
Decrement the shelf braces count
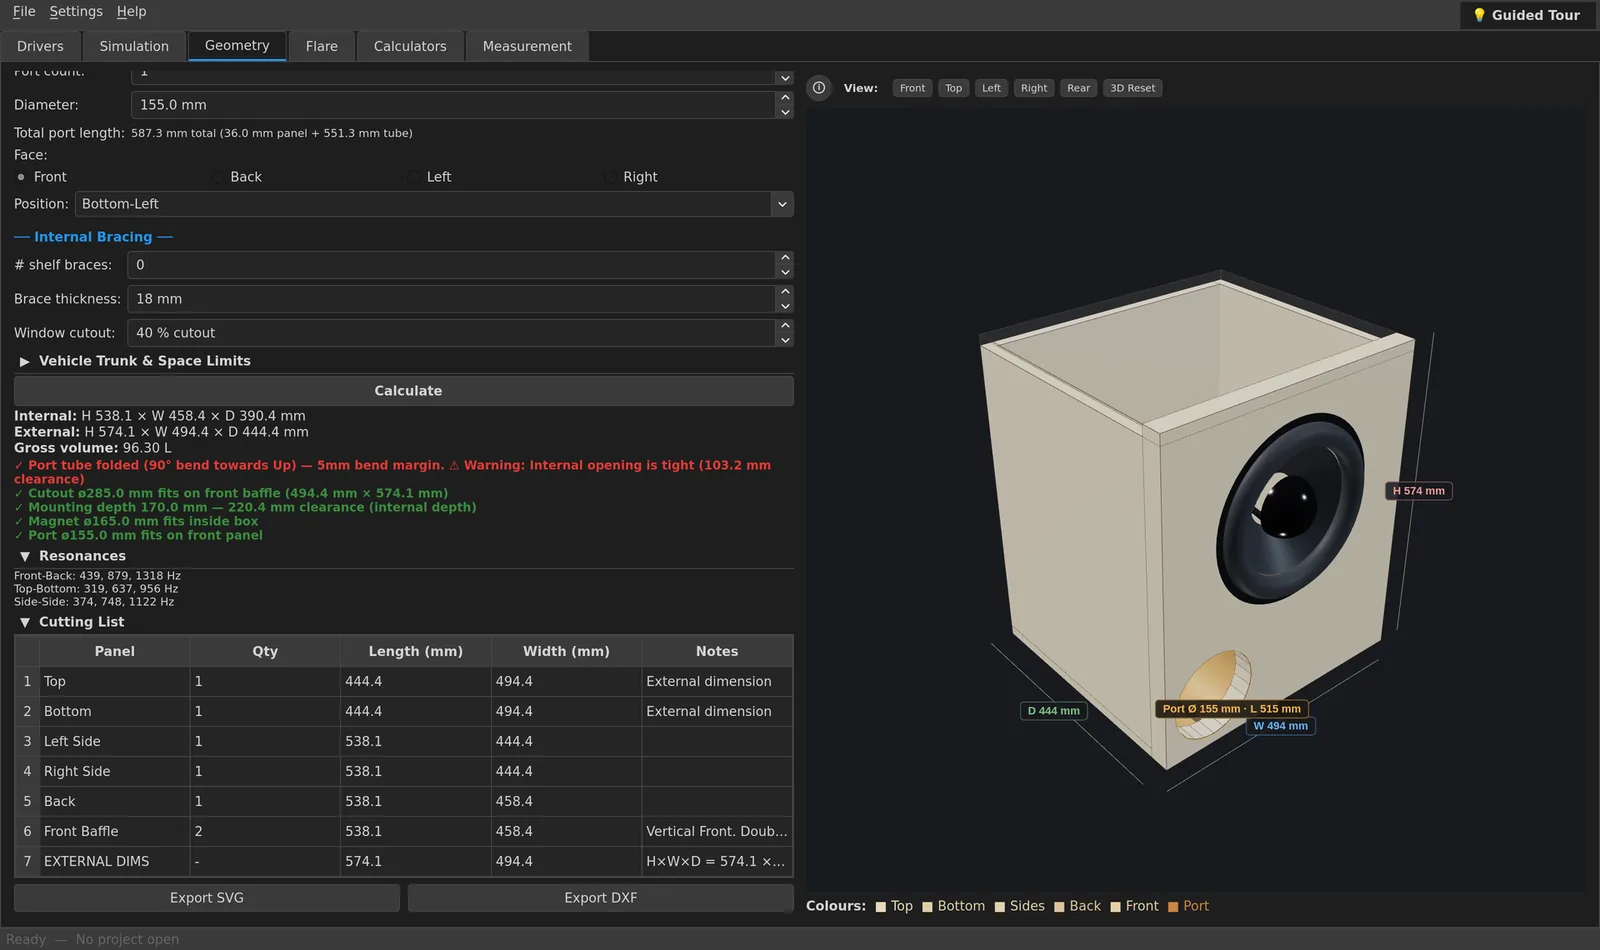click(x=785, y=272)
